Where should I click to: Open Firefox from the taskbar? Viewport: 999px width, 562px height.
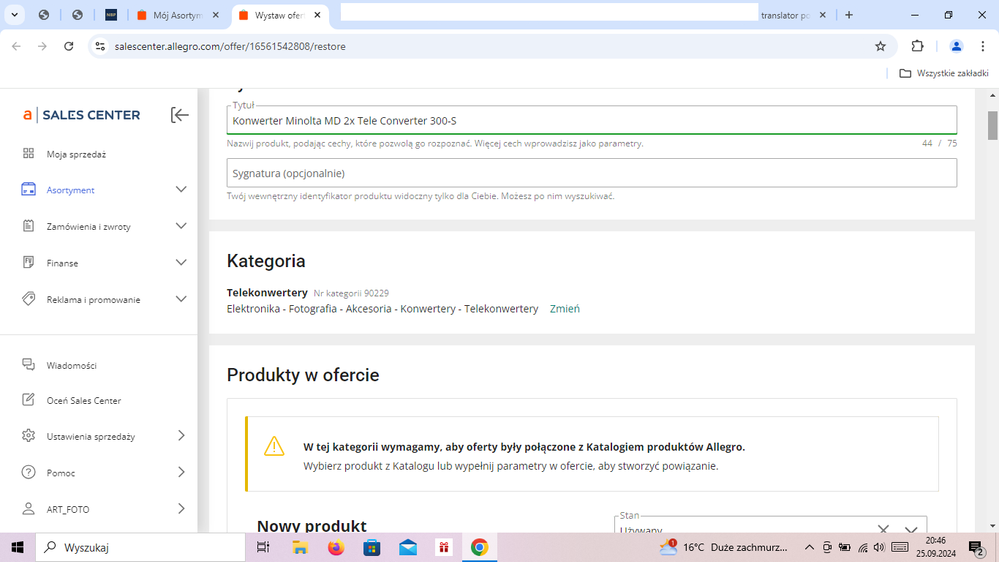(x=336, y=547)
